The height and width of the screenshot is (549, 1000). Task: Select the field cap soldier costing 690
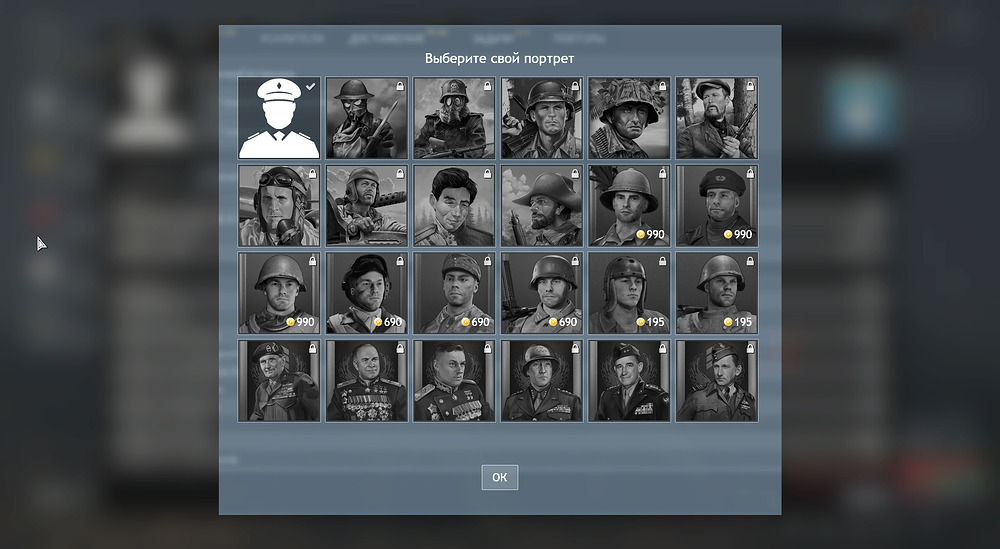click(454, 293)
